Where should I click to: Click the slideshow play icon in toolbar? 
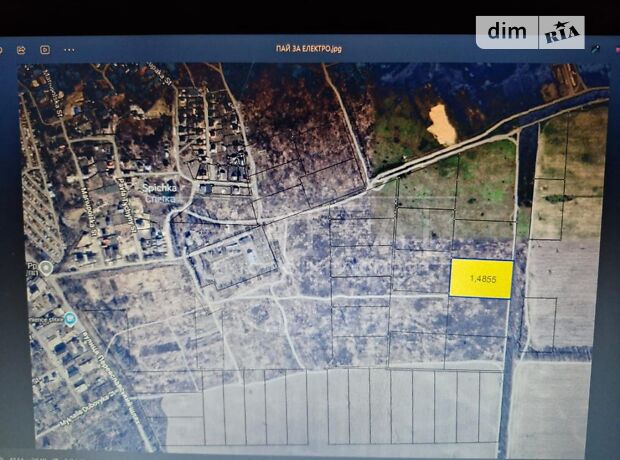[45, 48]
